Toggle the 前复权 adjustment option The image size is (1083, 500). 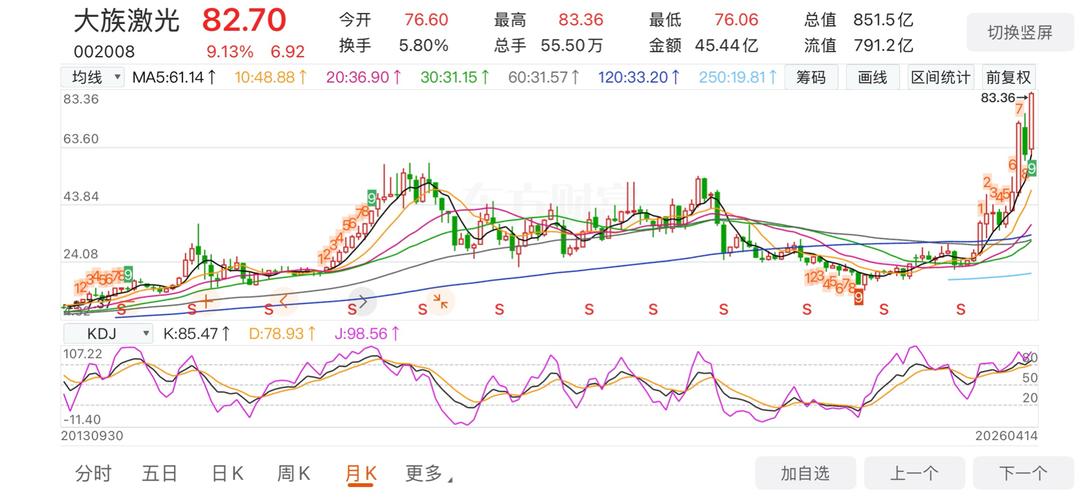[1008, 77]
